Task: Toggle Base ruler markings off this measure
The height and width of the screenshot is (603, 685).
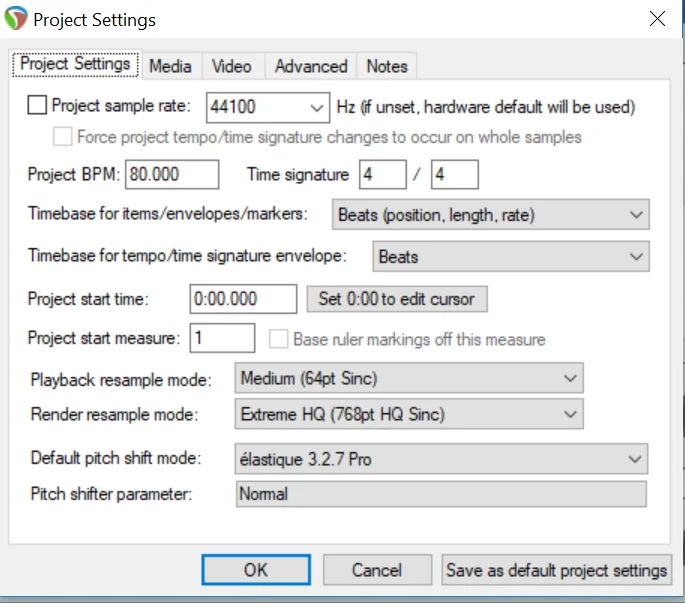Action: pyautogui.click(x=278, y=339)
